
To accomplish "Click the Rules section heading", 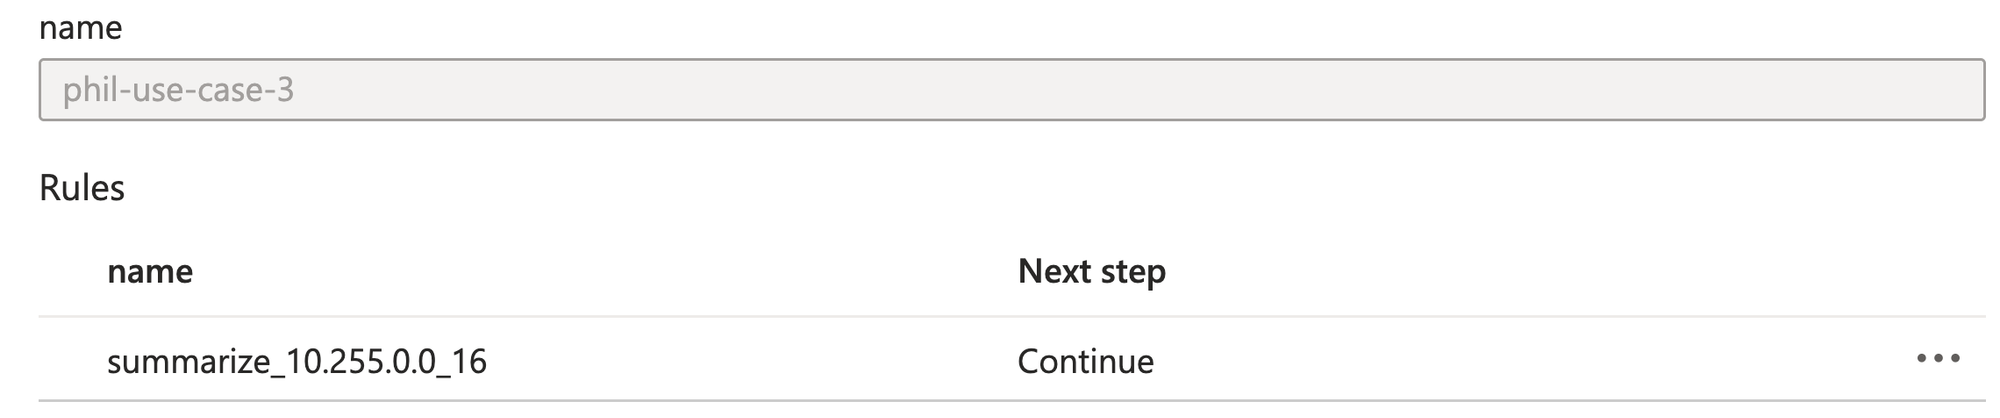I will click(x=82, y=188).
